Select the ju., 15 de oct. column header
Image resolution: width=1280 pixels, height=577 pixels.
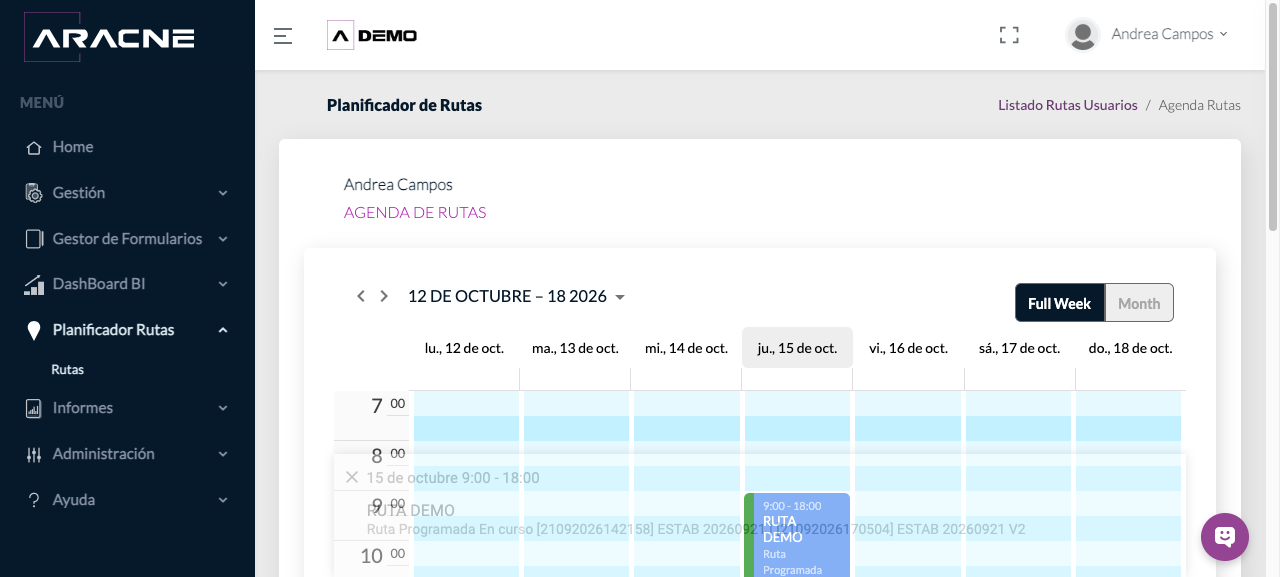point(797,348)
